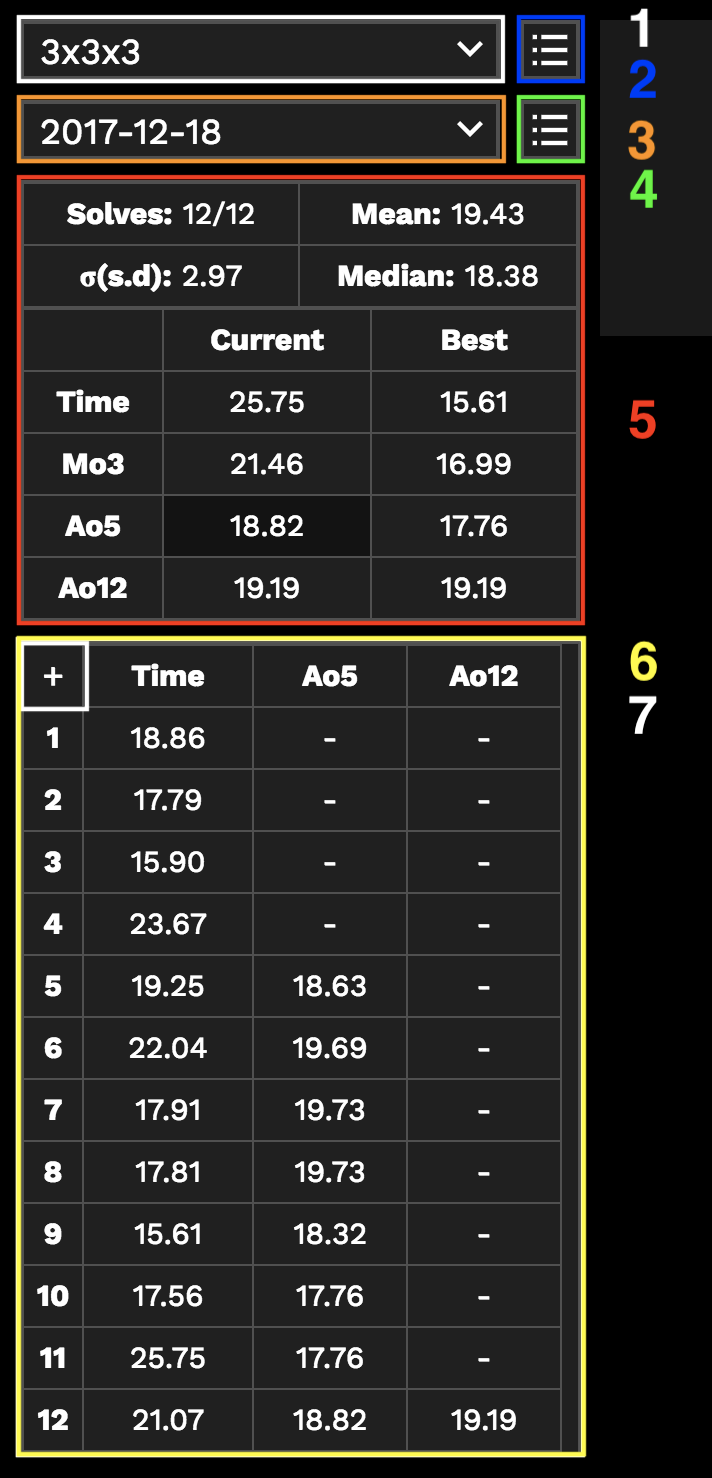Viewport: 712px width, 1478px height.
Task: Select the current Mo3 value 21.46
Action: tap(267, 464)
